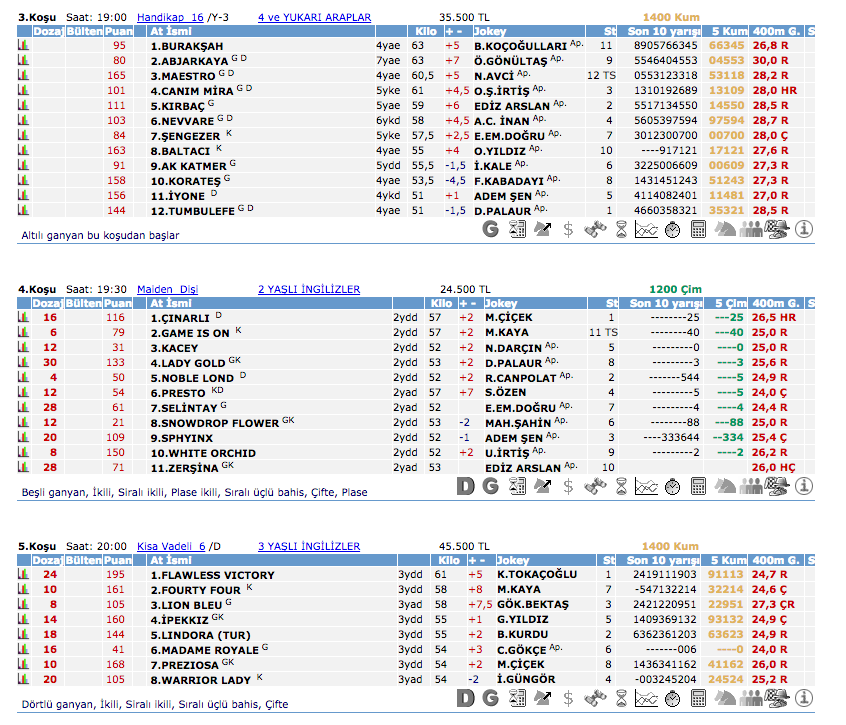Image resolution: width=846 pixels, height=725 pixels.
Task: Click the info icon in race 3 toolbar
Action: [804, 229]
